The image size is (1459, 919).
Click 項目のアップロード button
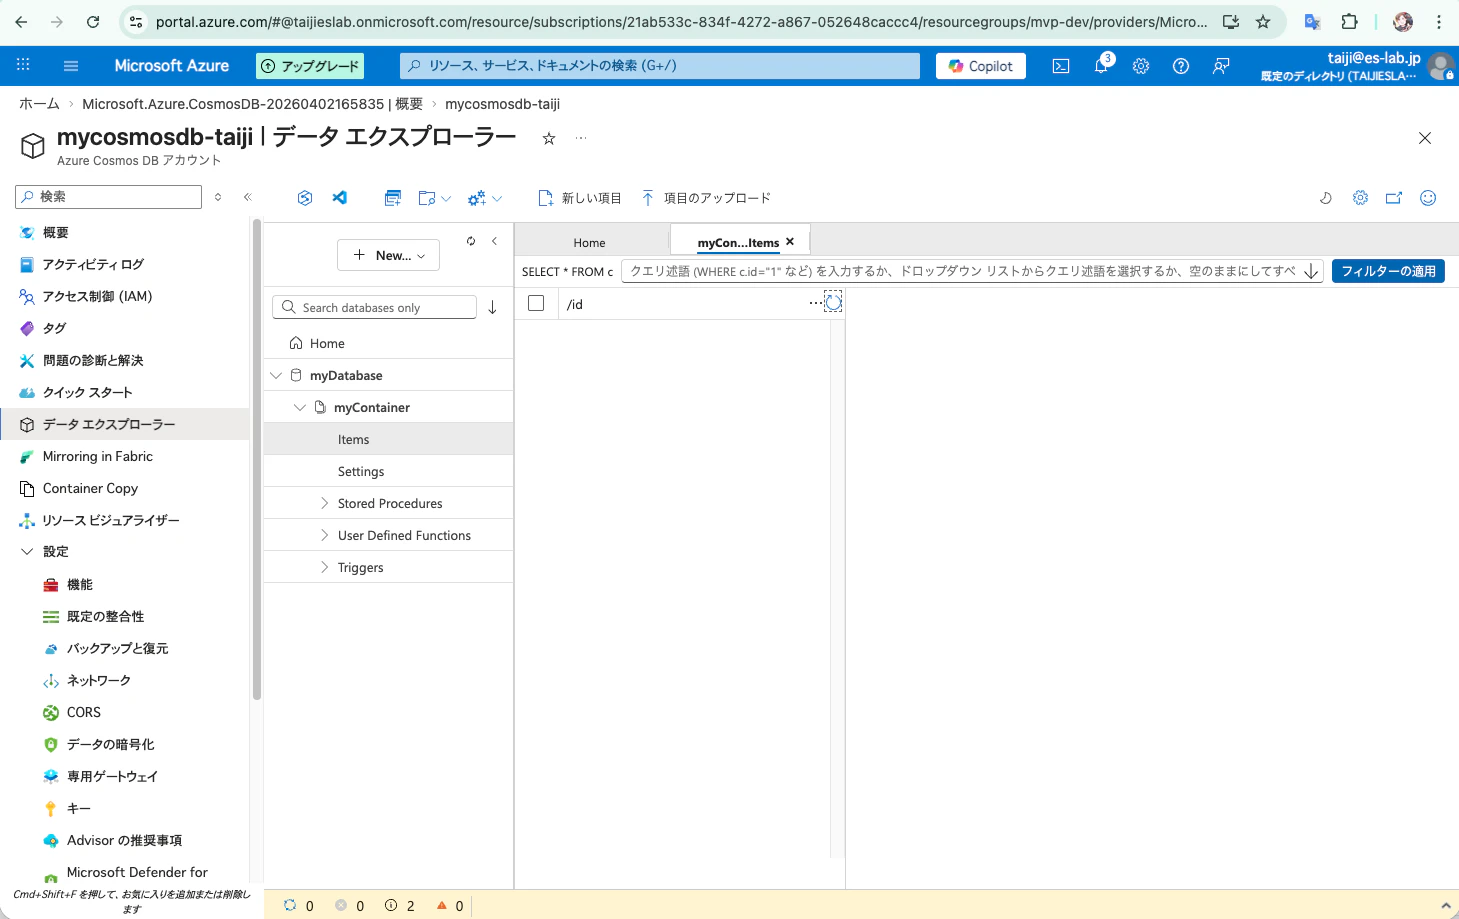706,198
